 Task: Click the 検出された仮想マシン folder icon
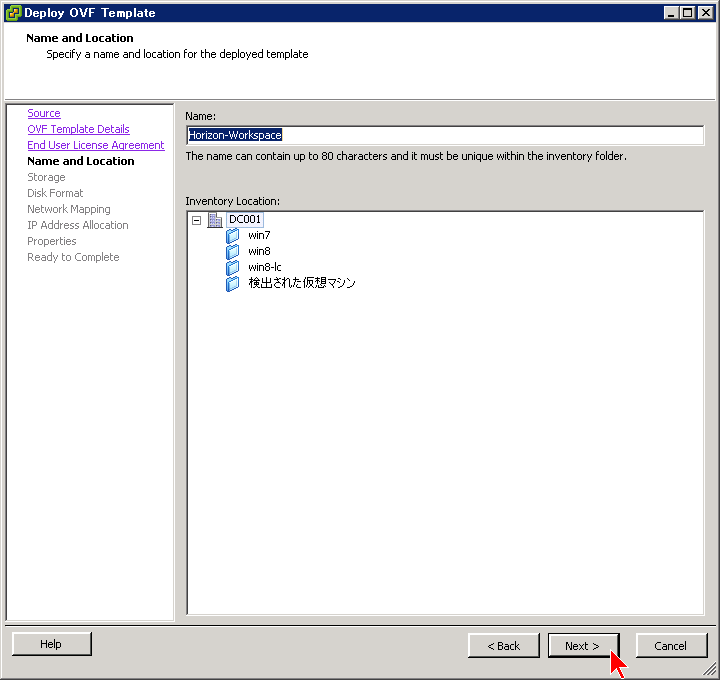click(232, 284)
